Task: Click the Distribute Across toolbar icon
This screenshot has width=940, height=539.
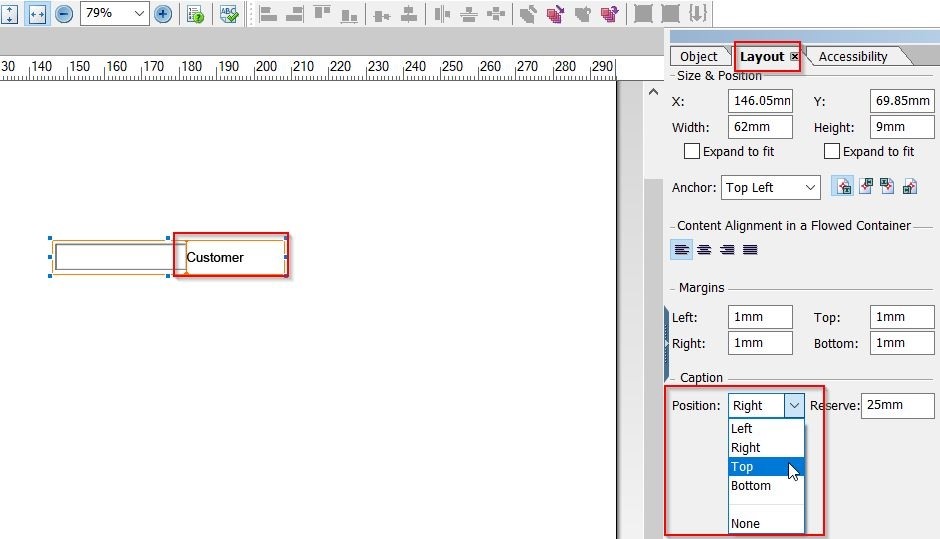Action: [442, 14]
